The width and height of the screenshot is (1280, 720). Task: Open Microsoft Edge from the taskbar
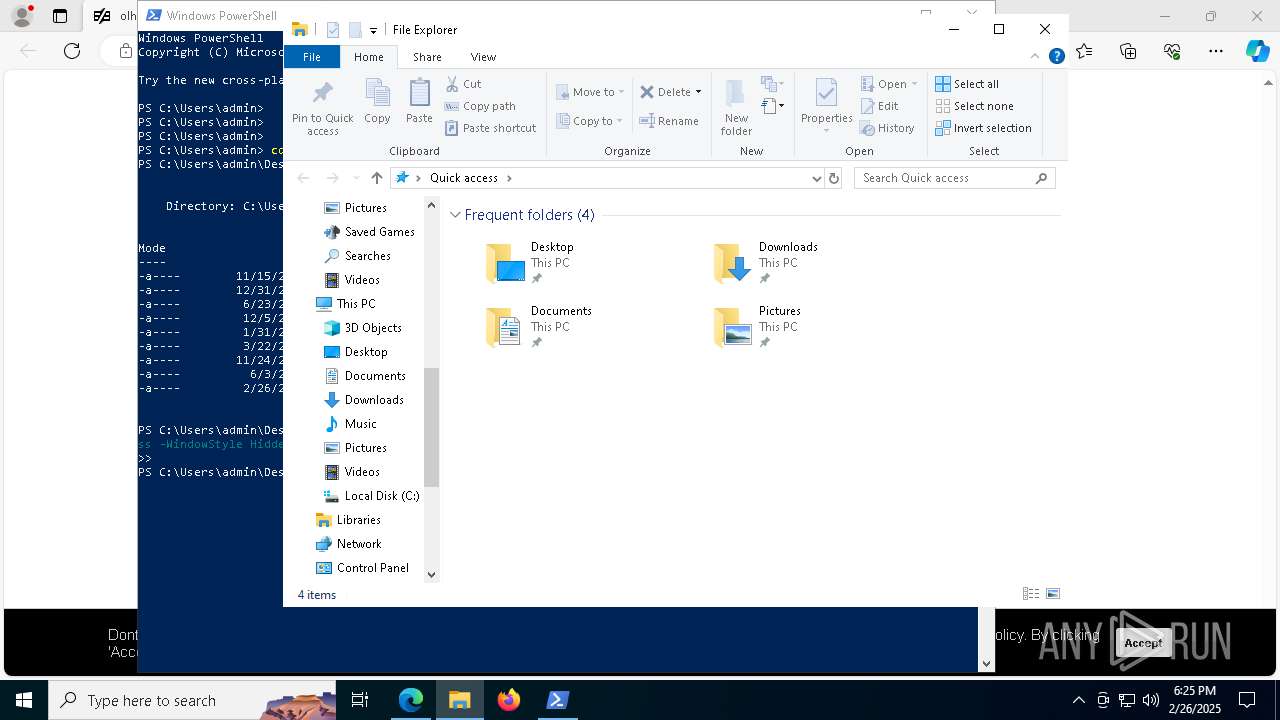411,700
